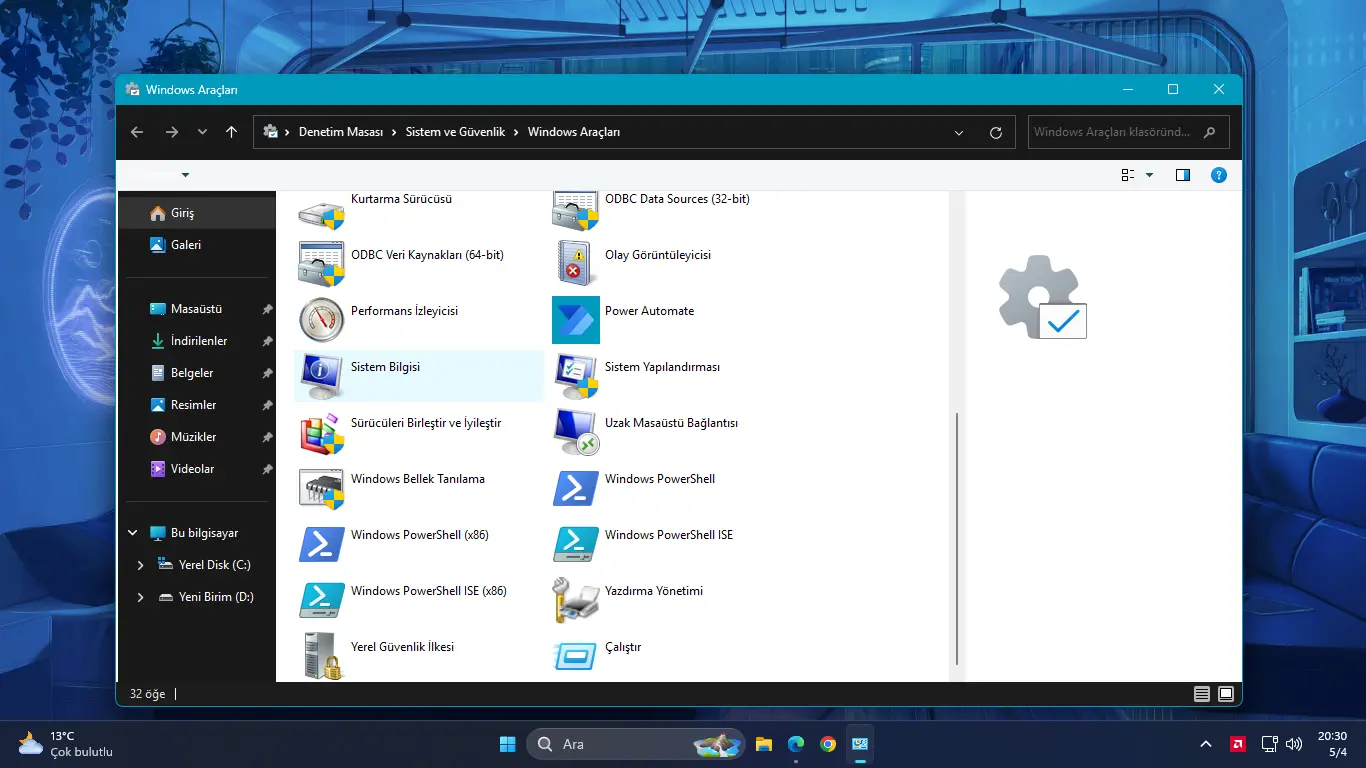Click the settings gear preview thumbnail
This screenshot has width=1366, height=768.
(x=1042, y=298)
